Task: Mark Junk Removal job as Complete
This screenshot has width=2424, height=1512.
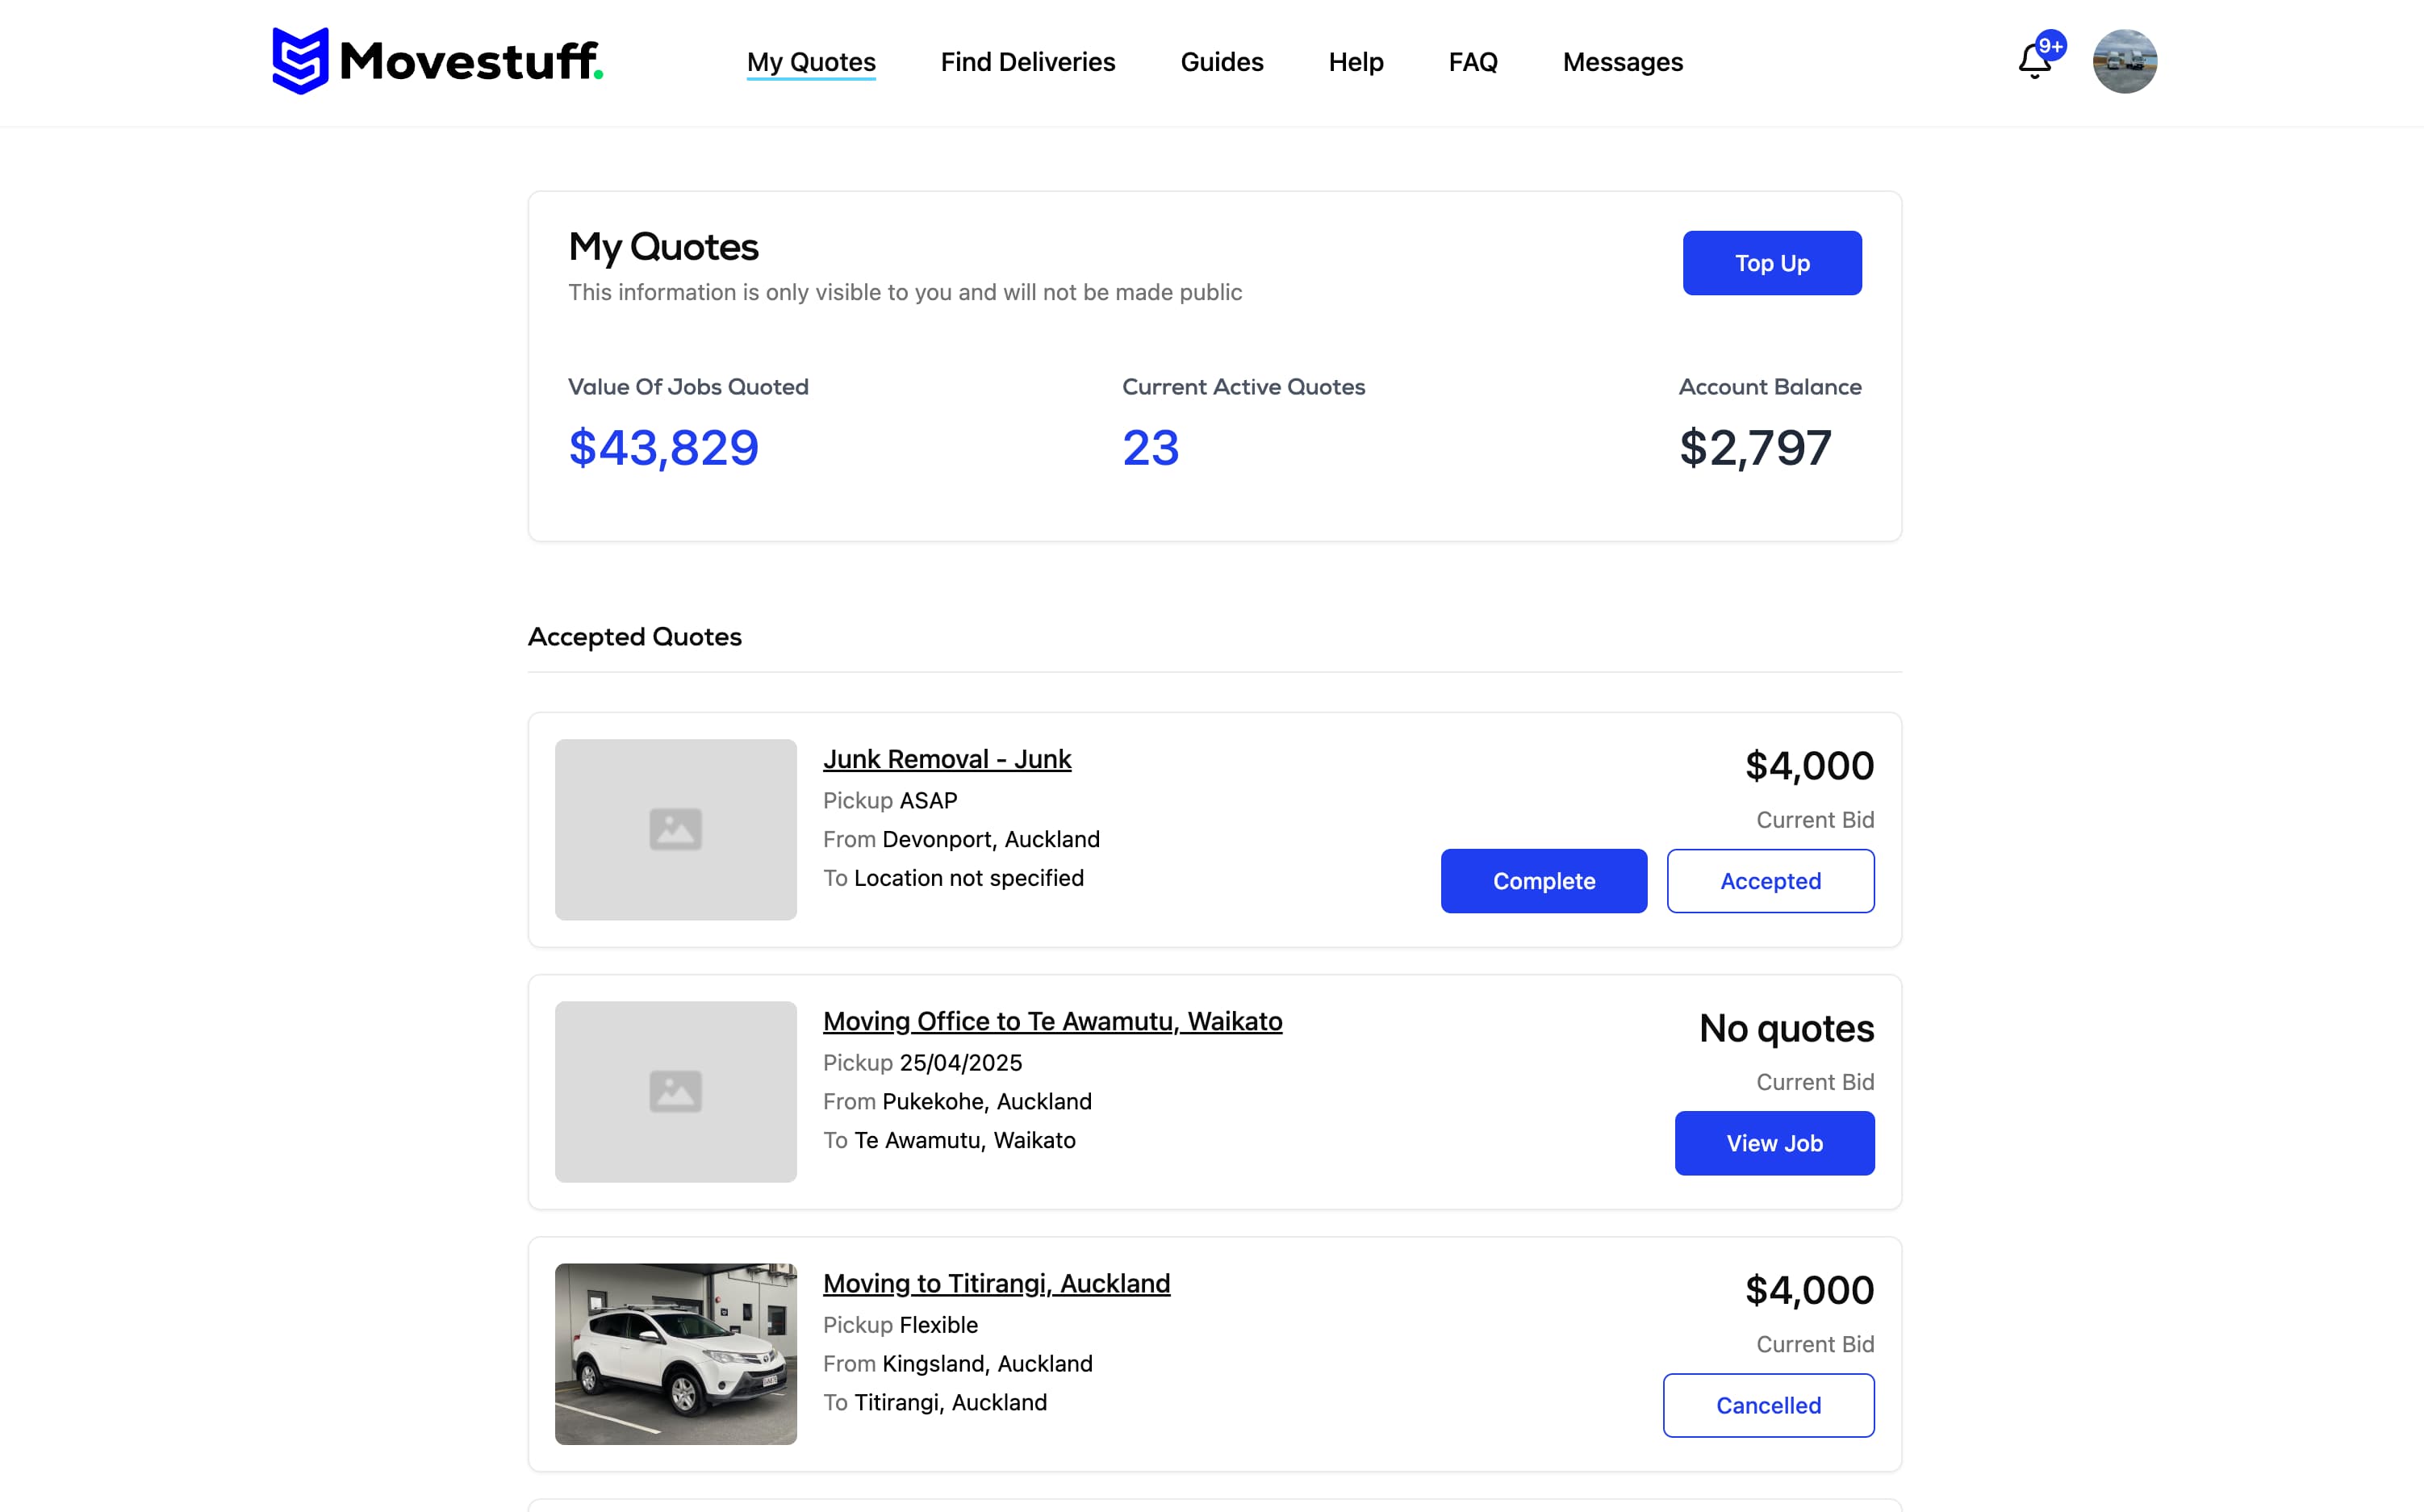Action: coord(1543,881)
